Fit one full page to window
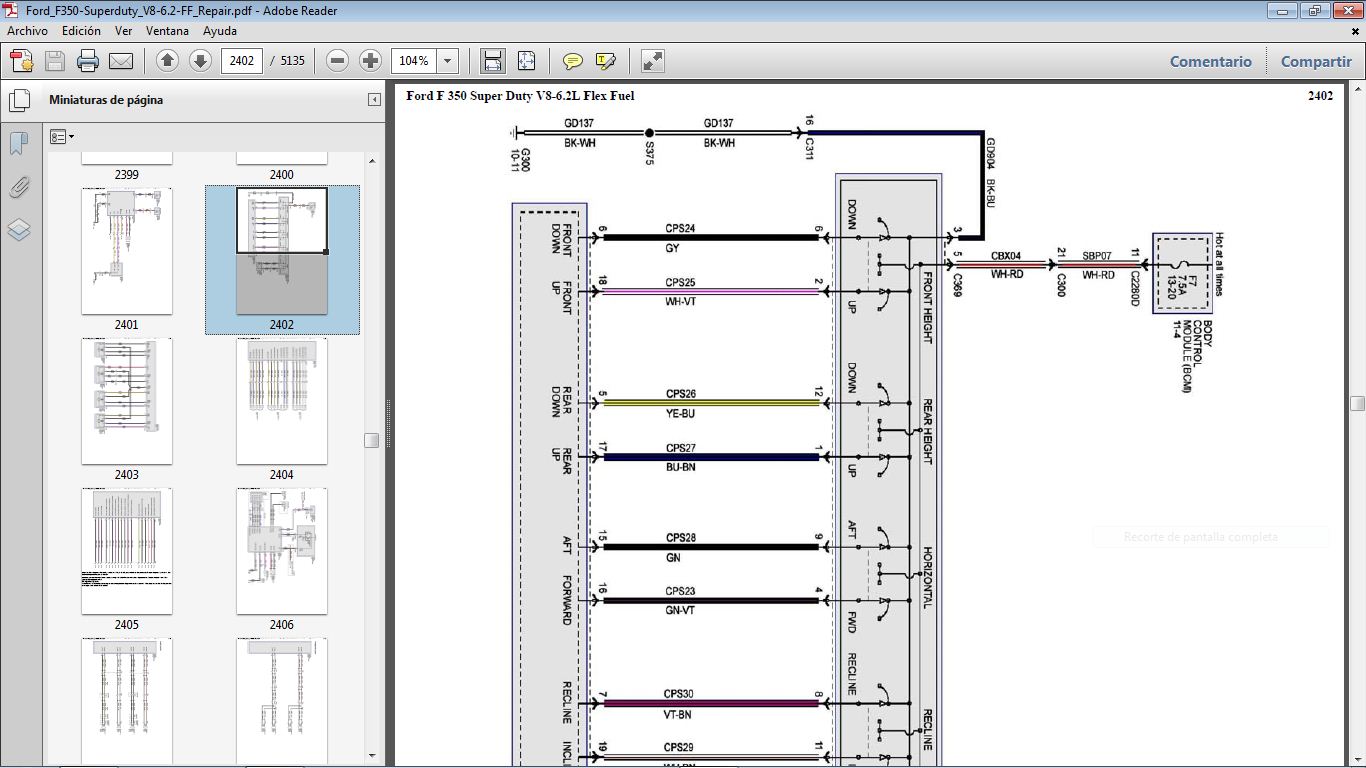 (526, 61)
